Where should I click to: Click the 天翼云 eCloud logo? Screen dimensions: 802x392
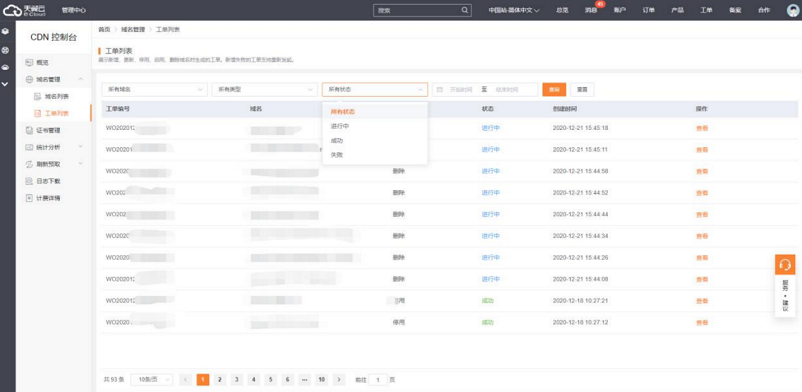(x=25, y=10)
